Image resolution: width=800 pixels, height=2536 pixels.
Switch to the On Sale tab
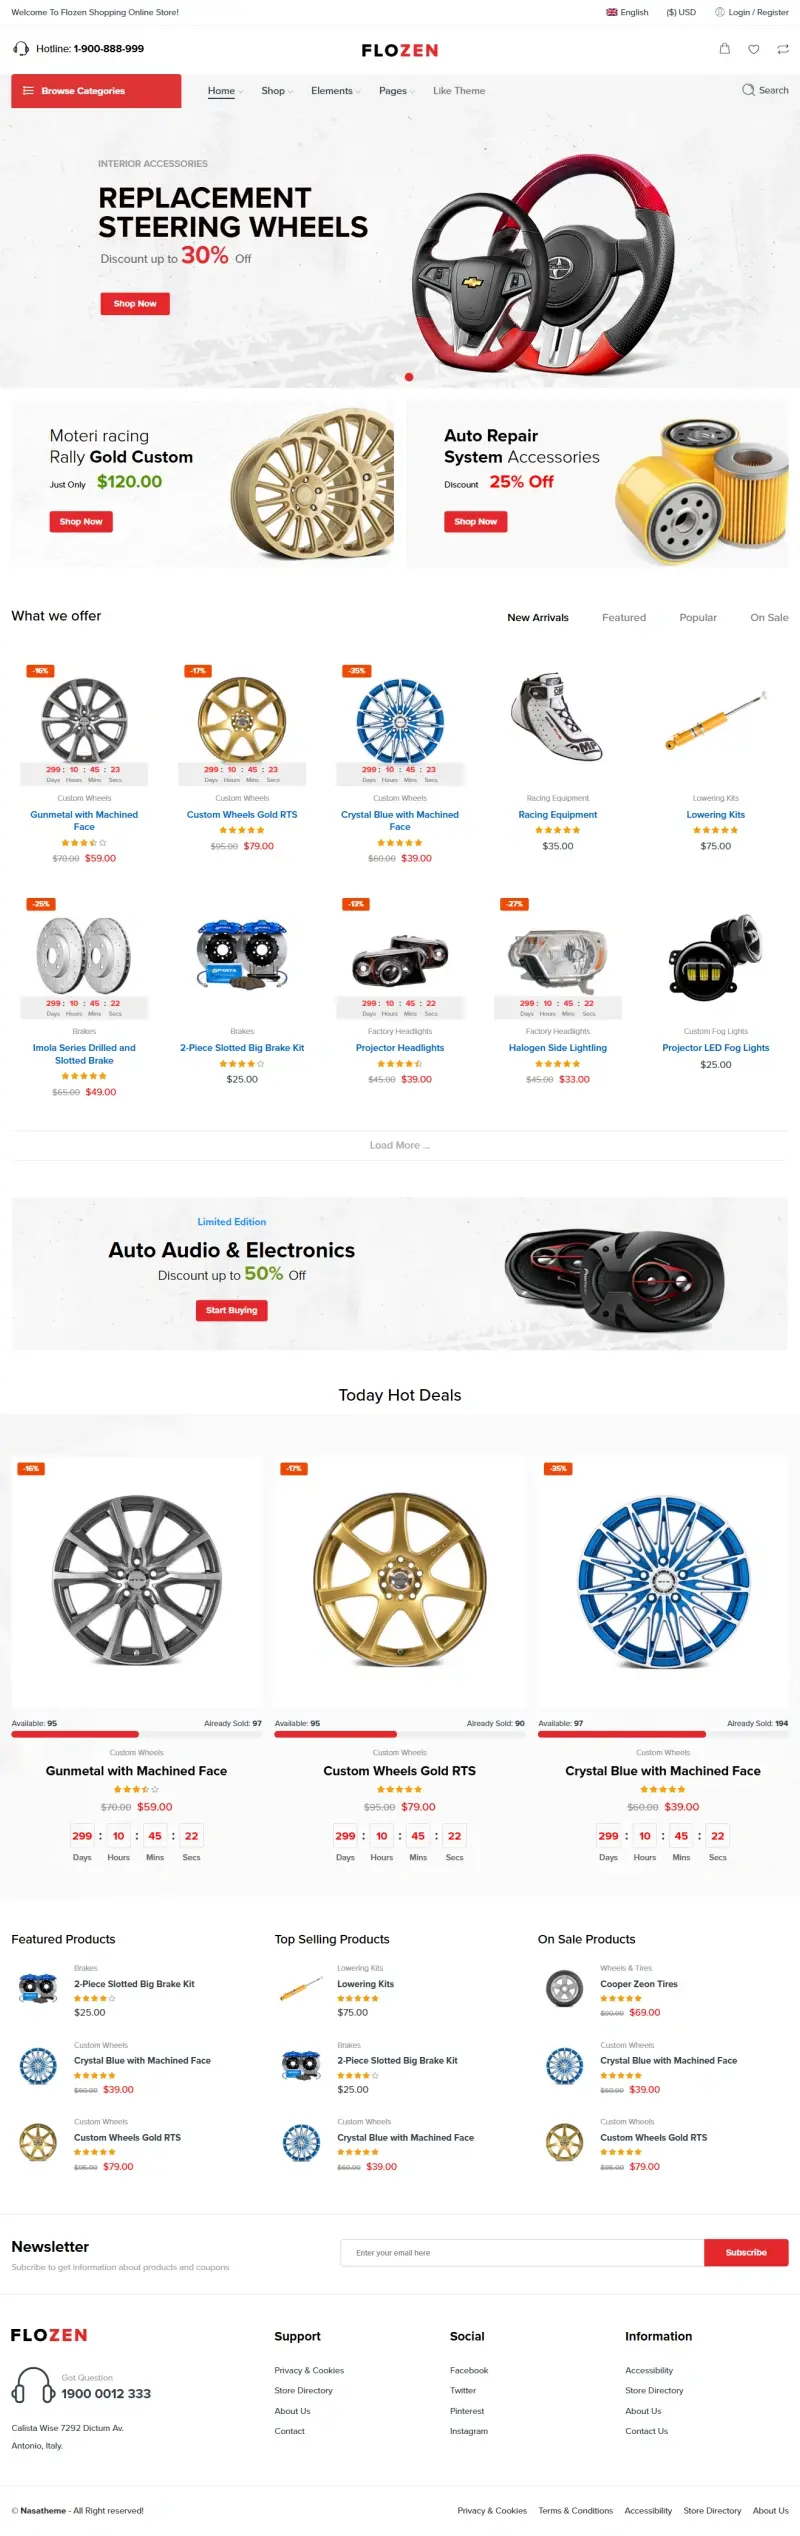[x=769, y=618]
